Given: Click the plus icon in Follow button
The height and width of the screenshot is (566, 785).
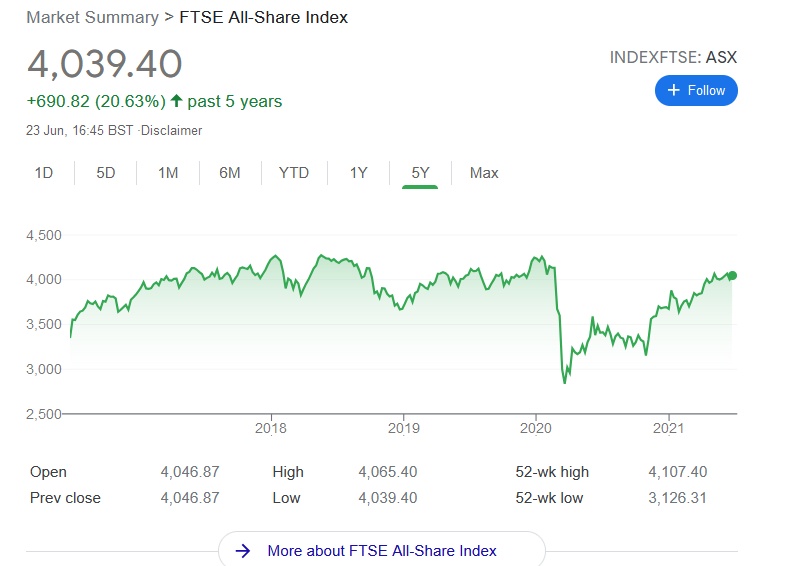Looking at the screenshot, I should tap(674, 90).
